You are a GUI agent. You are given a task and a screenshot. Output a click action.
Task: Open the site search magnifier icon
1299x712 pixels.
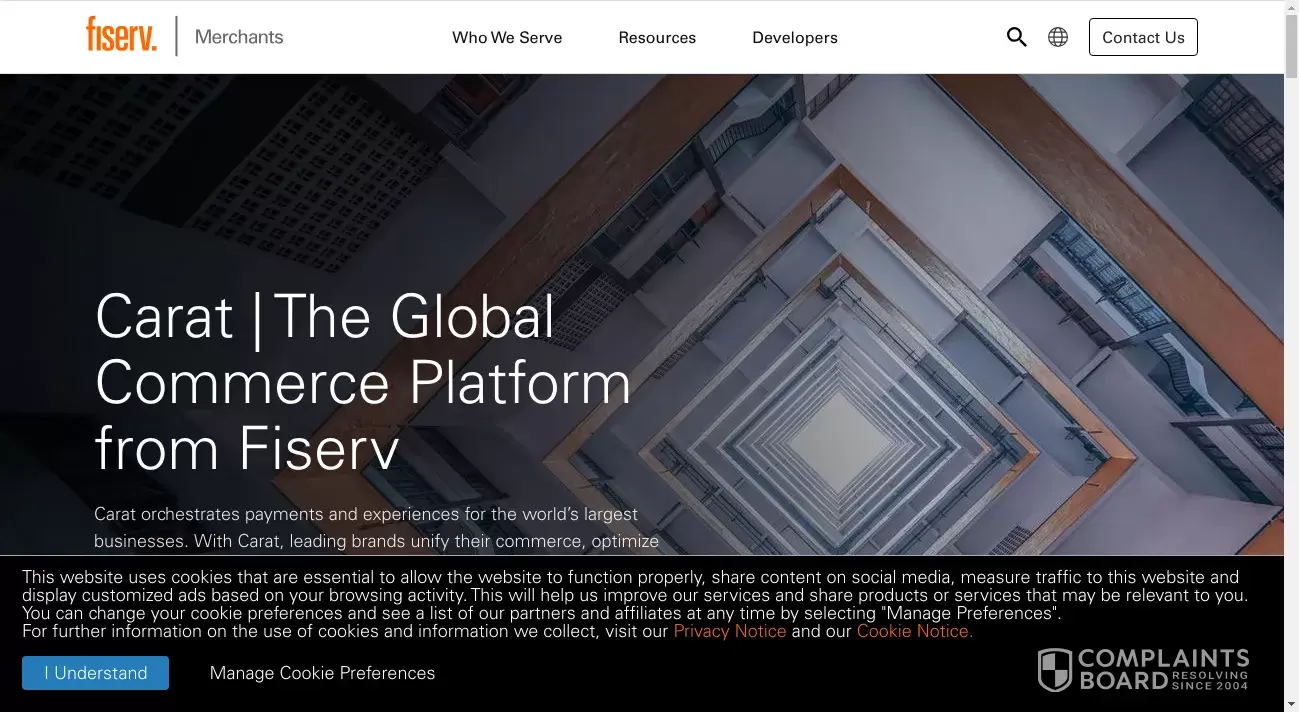click(x=1016, y=37)
